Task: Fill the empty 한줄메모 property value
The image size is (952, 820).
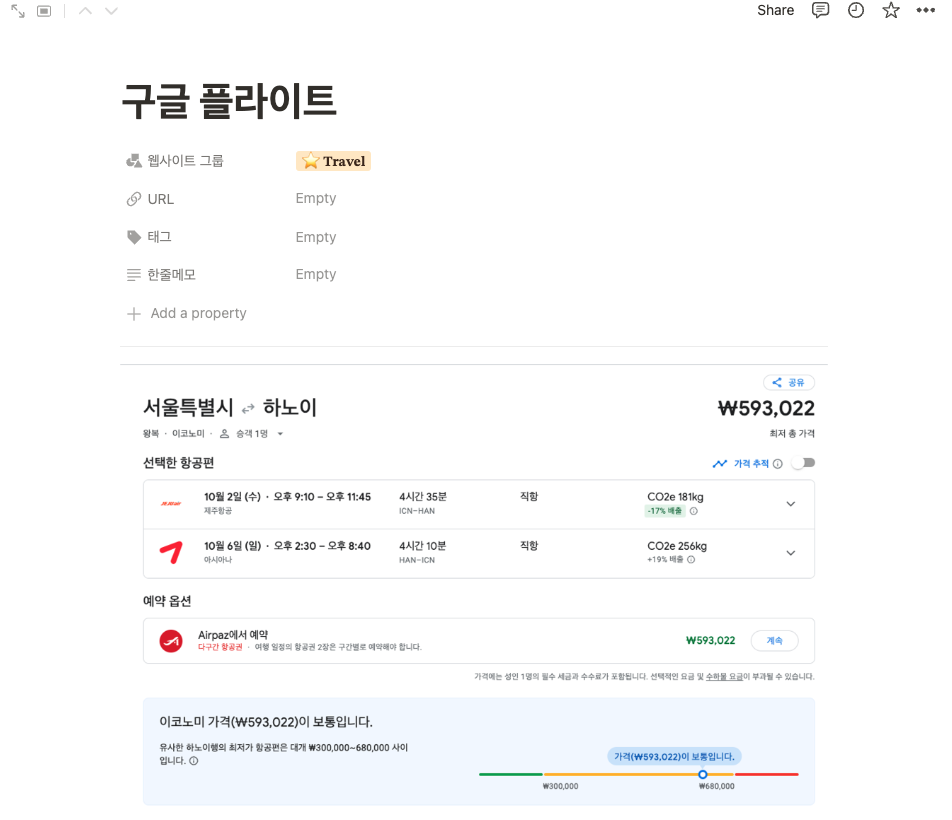Action: pos(316,274)
